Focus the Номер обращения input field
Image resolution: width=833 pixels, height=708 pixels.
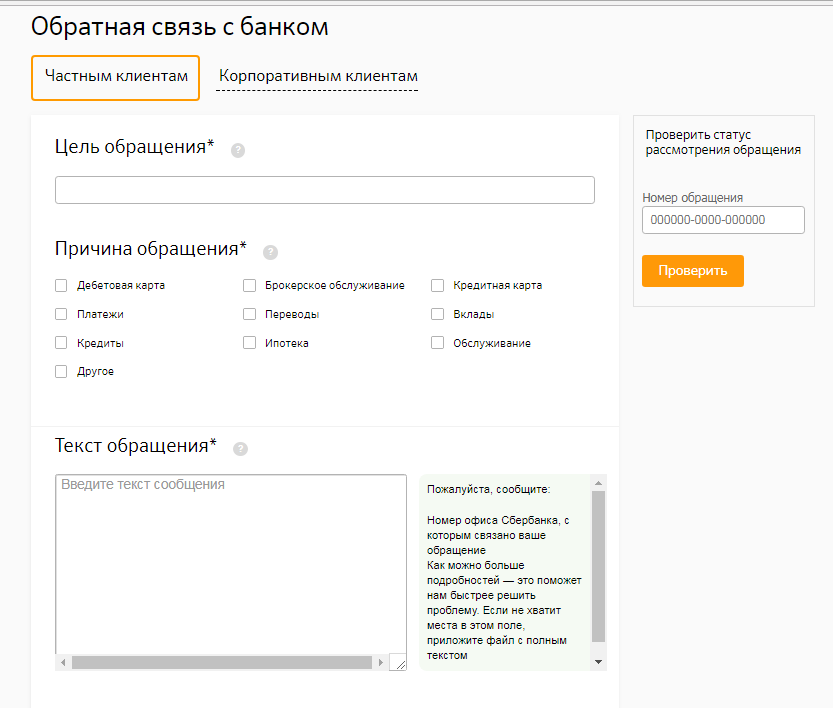click(x=722, y=220)
